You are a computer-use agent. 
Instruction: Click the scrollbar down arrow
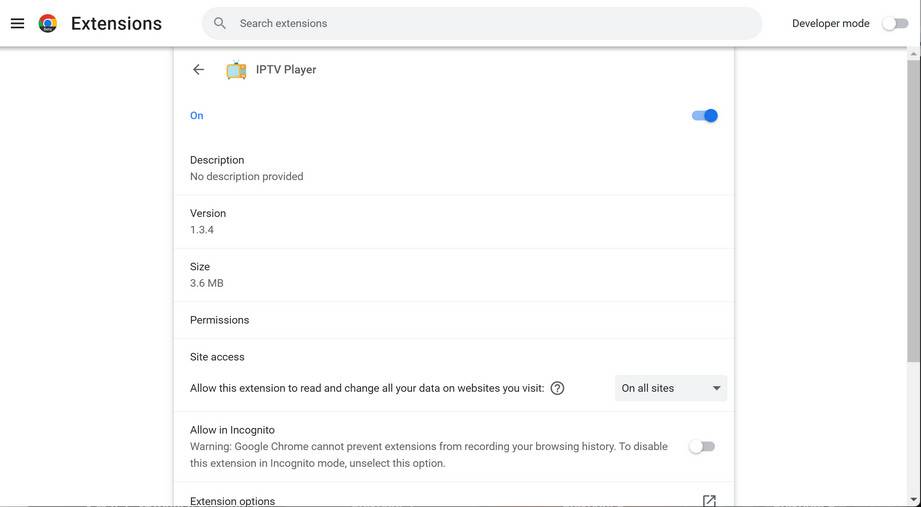pos(914,499)
